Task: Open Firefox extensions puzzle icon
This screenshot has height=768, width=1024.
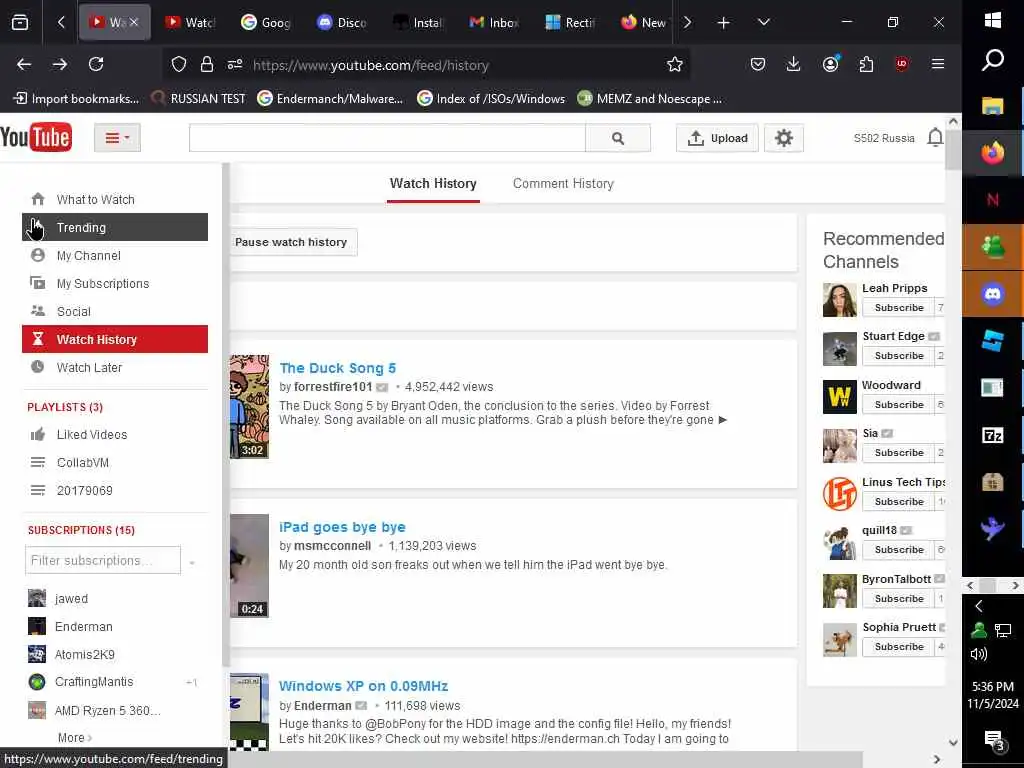Action: point(866,64)
